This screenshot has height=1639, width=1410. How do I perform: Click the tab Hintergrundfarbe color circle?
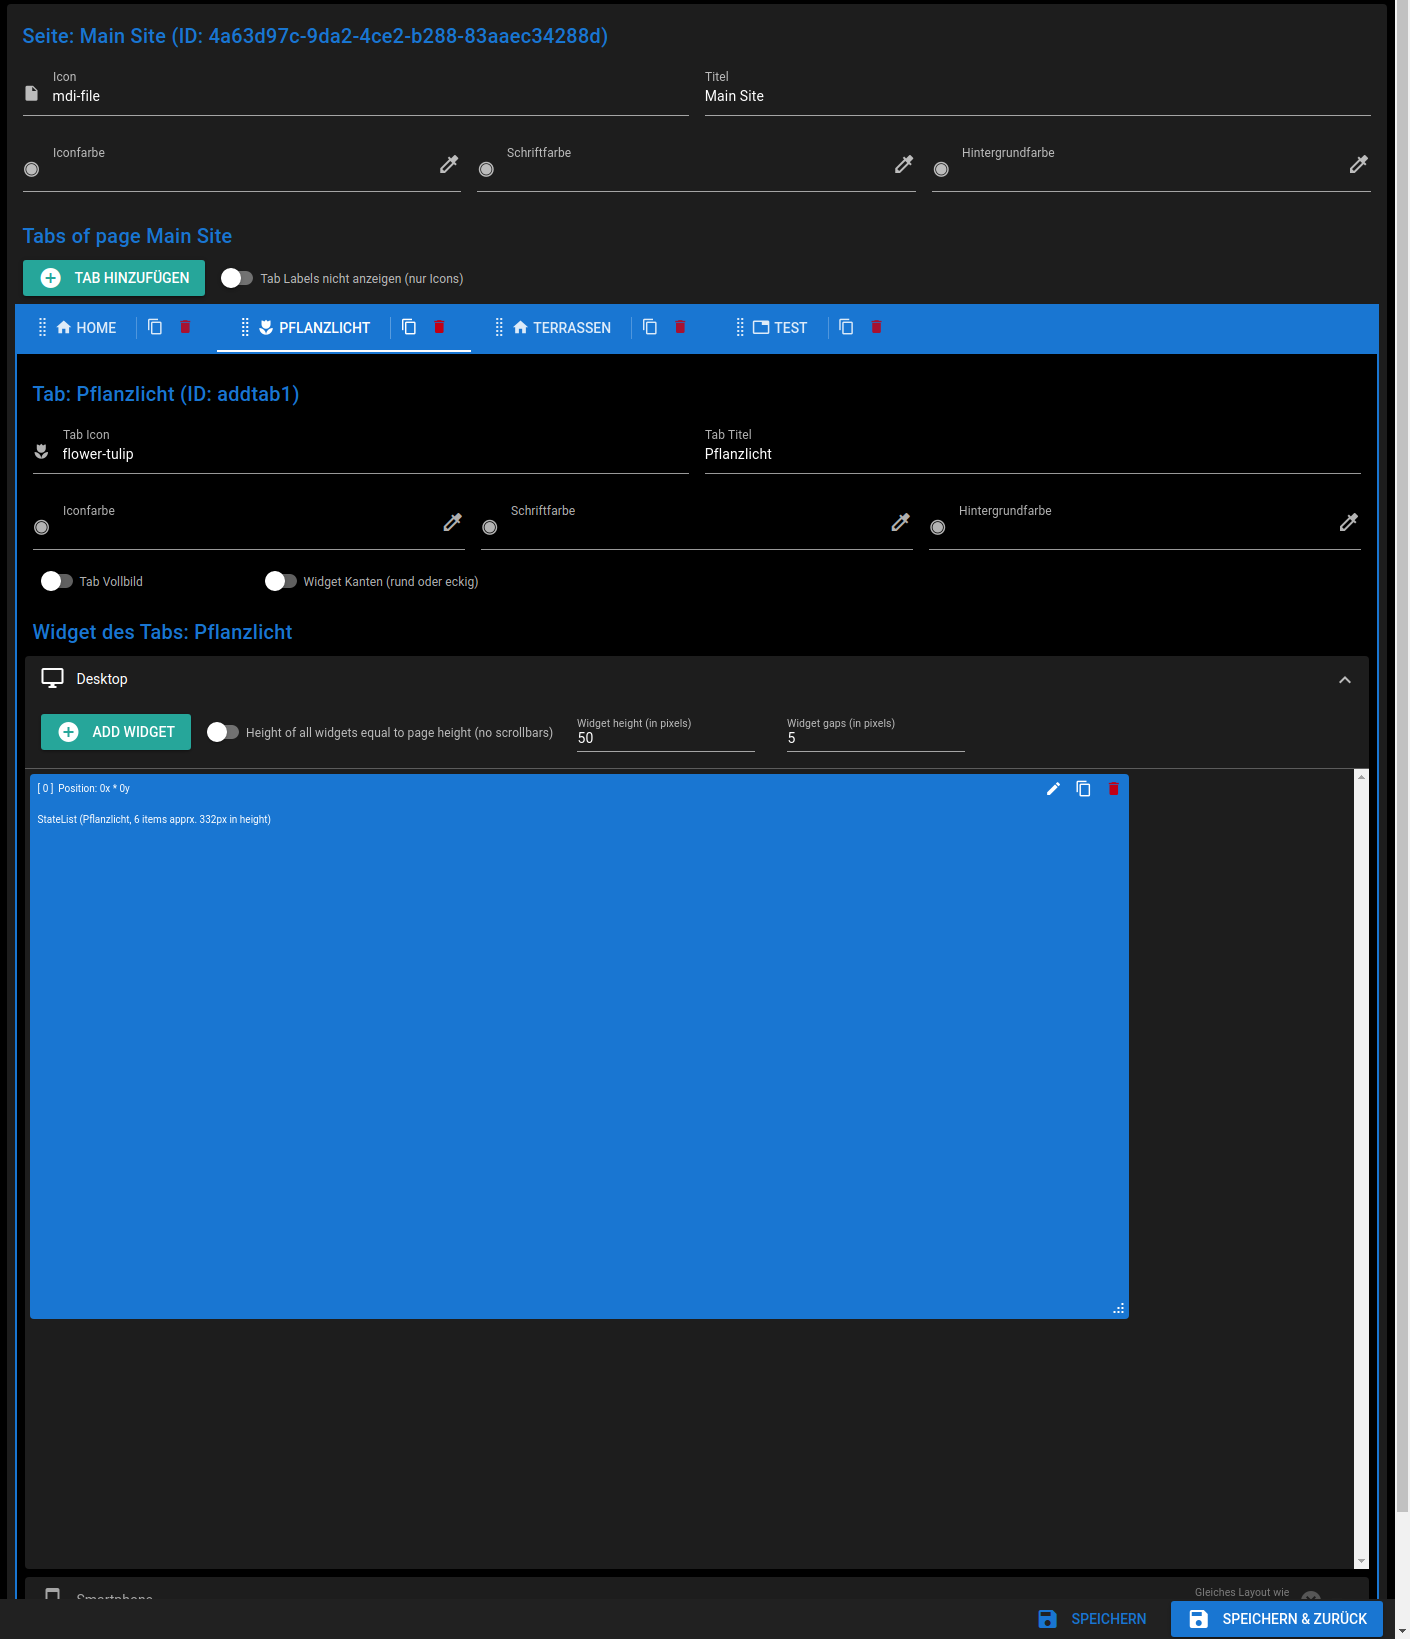pyautogui.click(x=938, y=527)
